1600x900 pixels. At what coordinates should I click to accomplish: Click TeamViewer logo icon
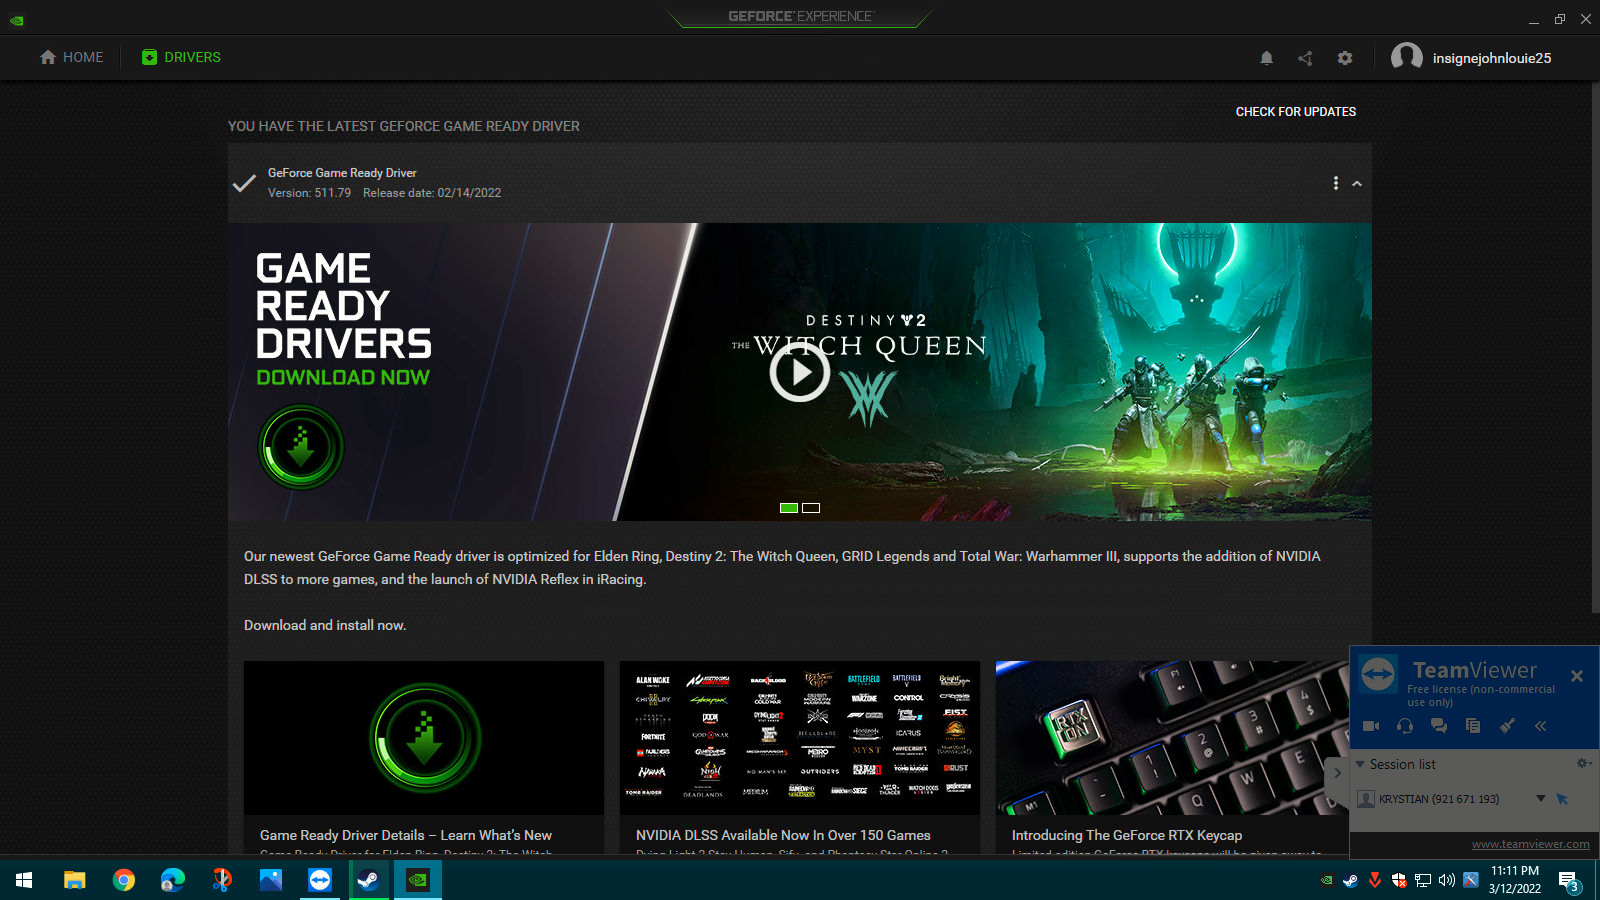[1378, 674]
